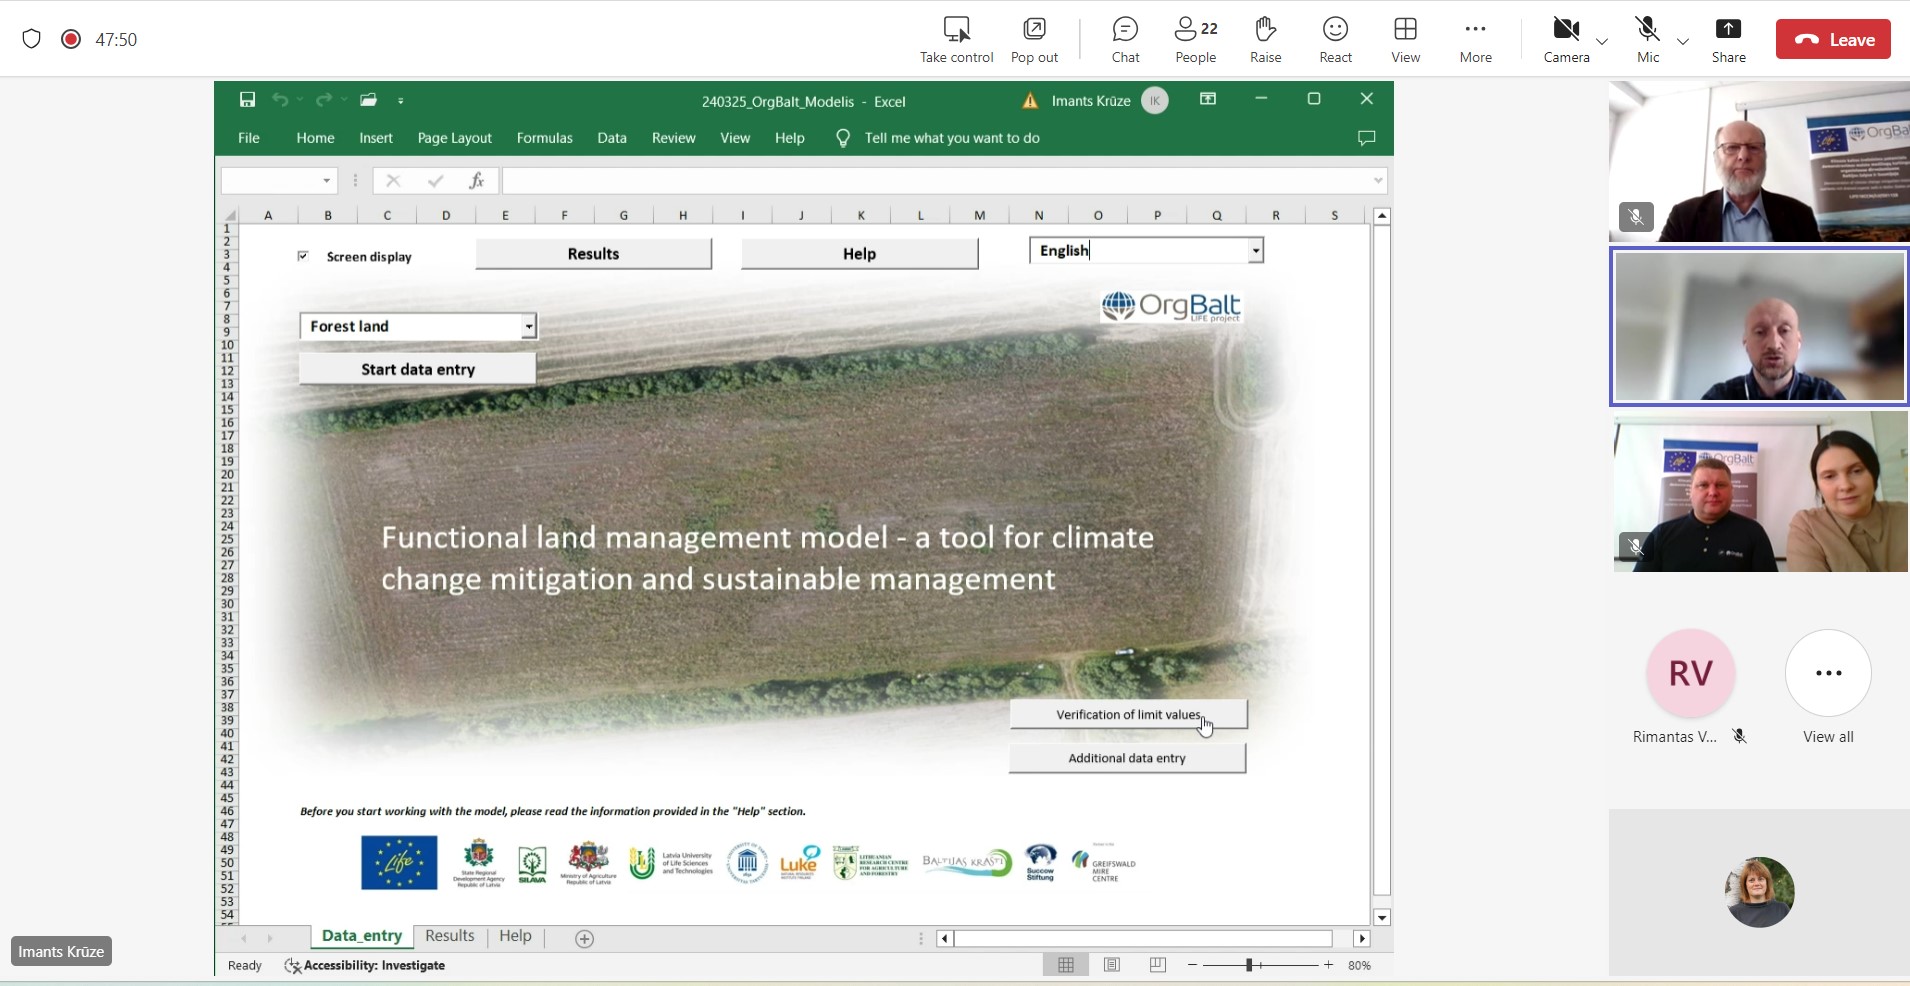Open the Formulas ribbon tab

[x=545, y=138]
